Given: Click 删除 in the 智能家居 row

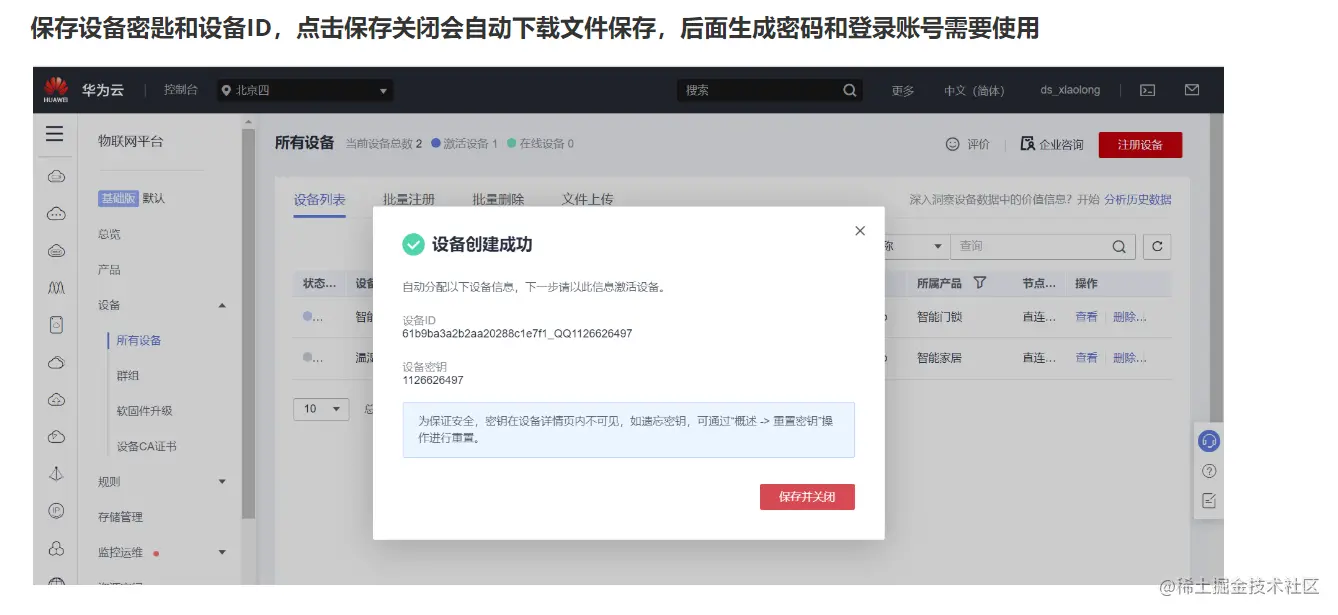Looking at the screenshot, I should pyautogui.click(x=1129, y=358).
